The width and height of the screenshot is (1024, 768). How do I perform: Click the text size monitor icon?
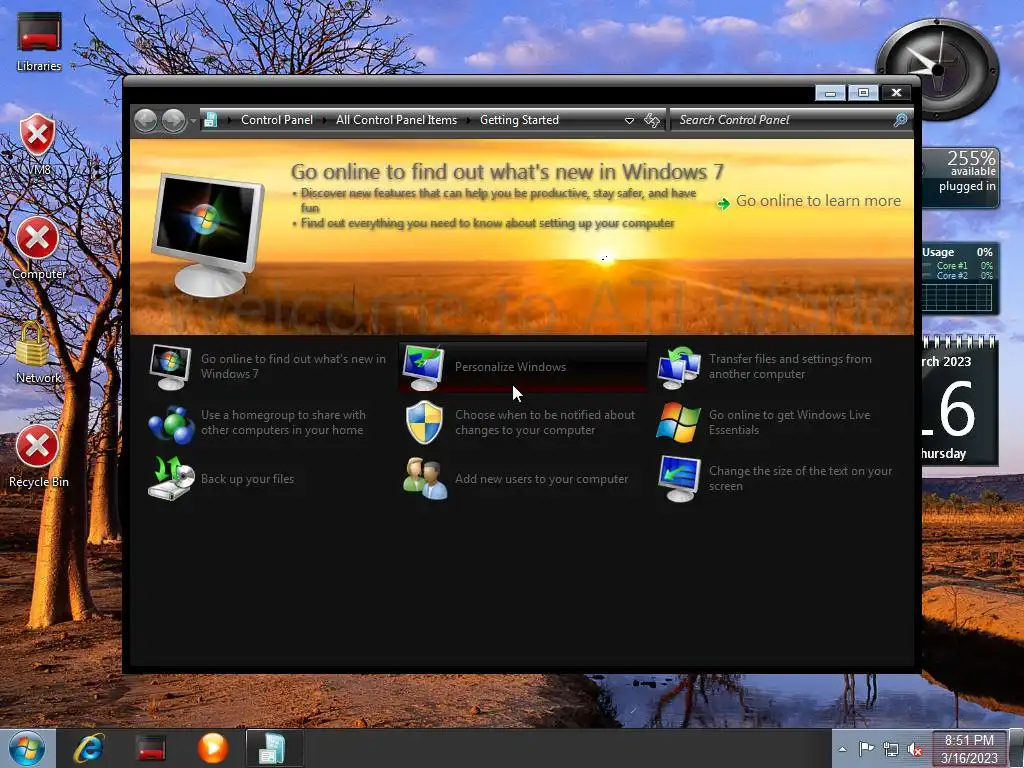[x=679, y=479]
